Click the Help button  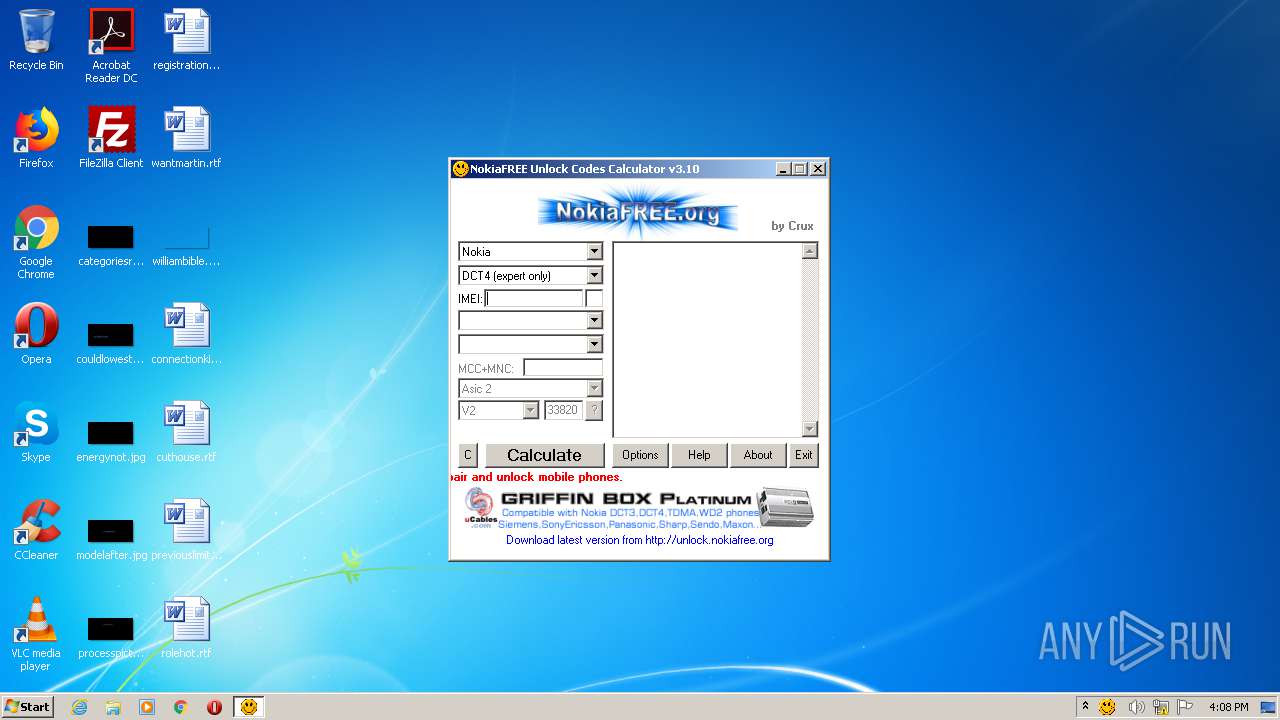coord(699,455)
